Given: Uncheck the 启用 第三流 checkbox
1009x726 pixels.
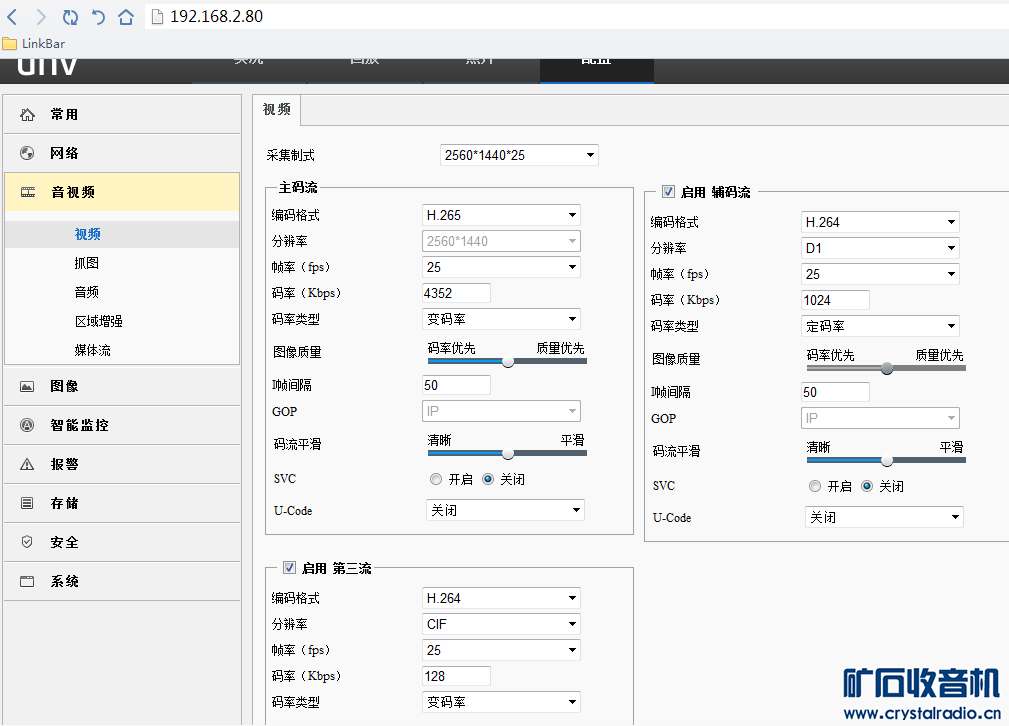Looking at the screenshot, I should [289, 568].
